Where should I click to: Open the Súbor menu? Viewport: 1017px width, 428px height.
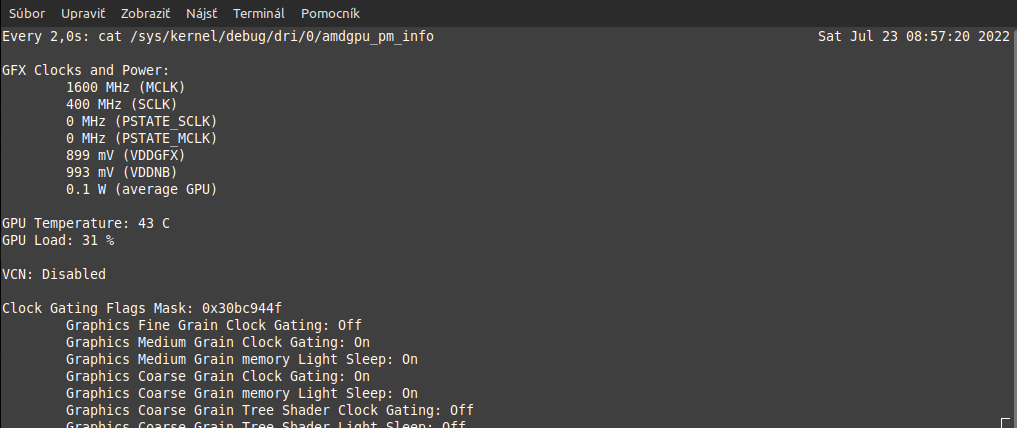pos(27,14)
